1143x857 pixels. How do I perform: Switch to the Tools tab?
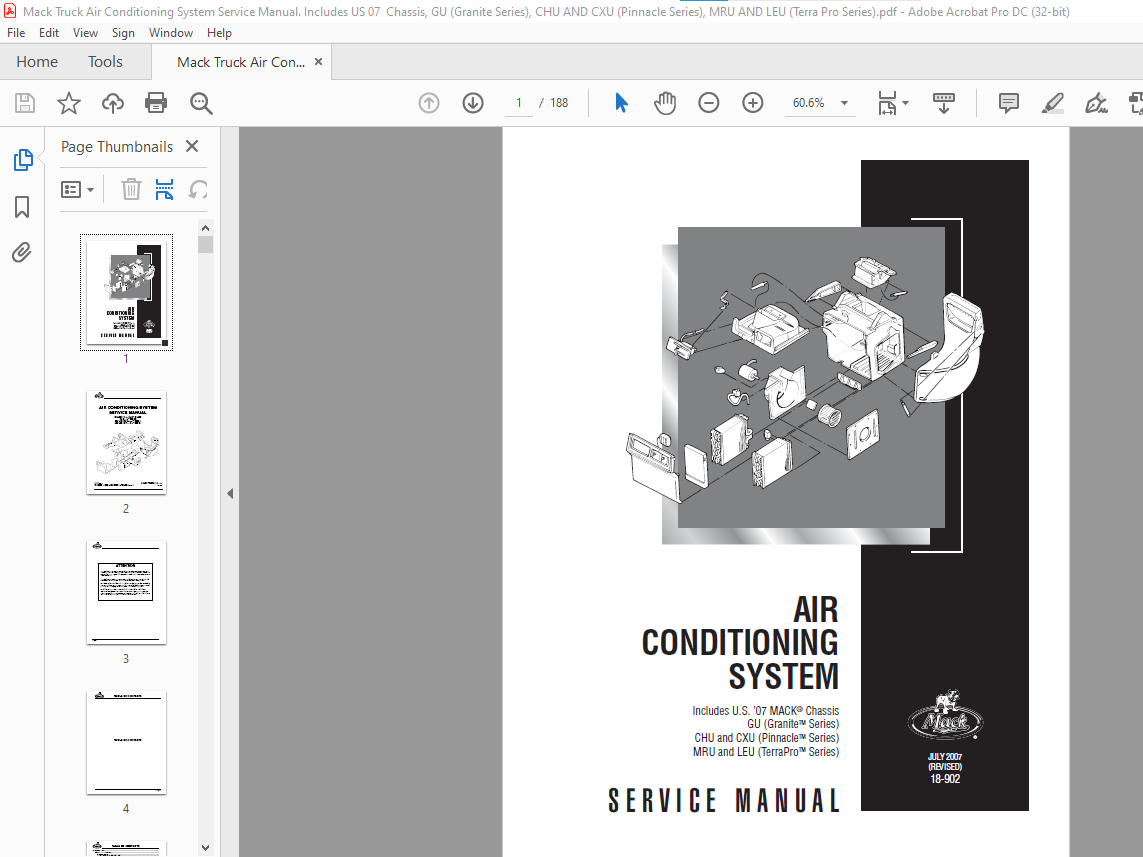105,62
